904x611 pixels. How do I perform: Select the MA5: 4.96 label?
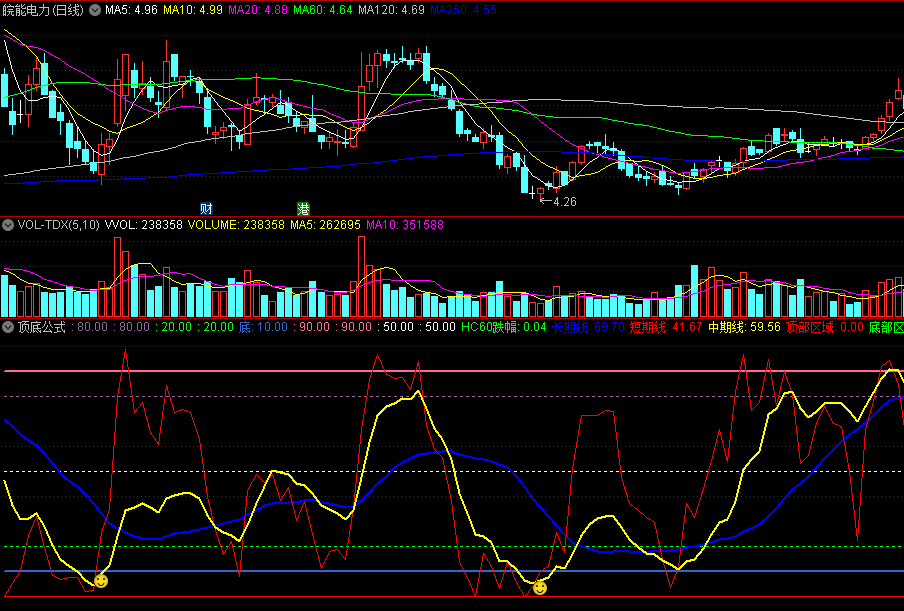pyautogui.click(x=131, y=10)
